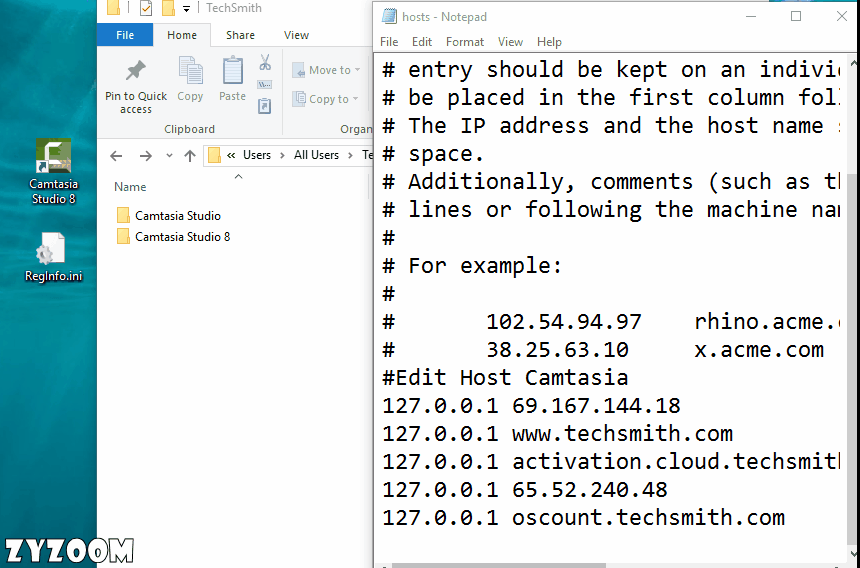Click the Cut scissors icon
860x568 pixels.
click(265, 62)
